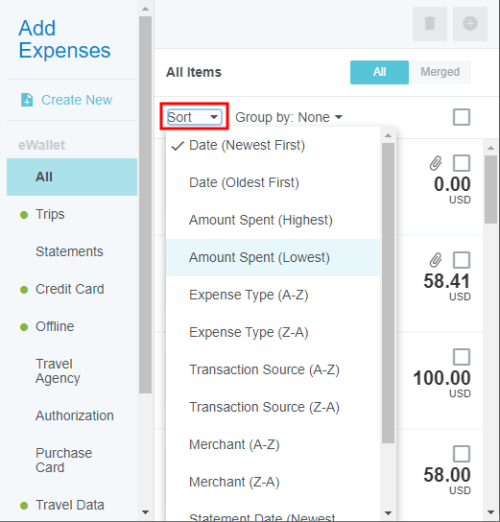Tick the checkbox for the 58.00 USD item
Image resolution: width=500 pixels, height=522 pixels.
tap(461, 454)
